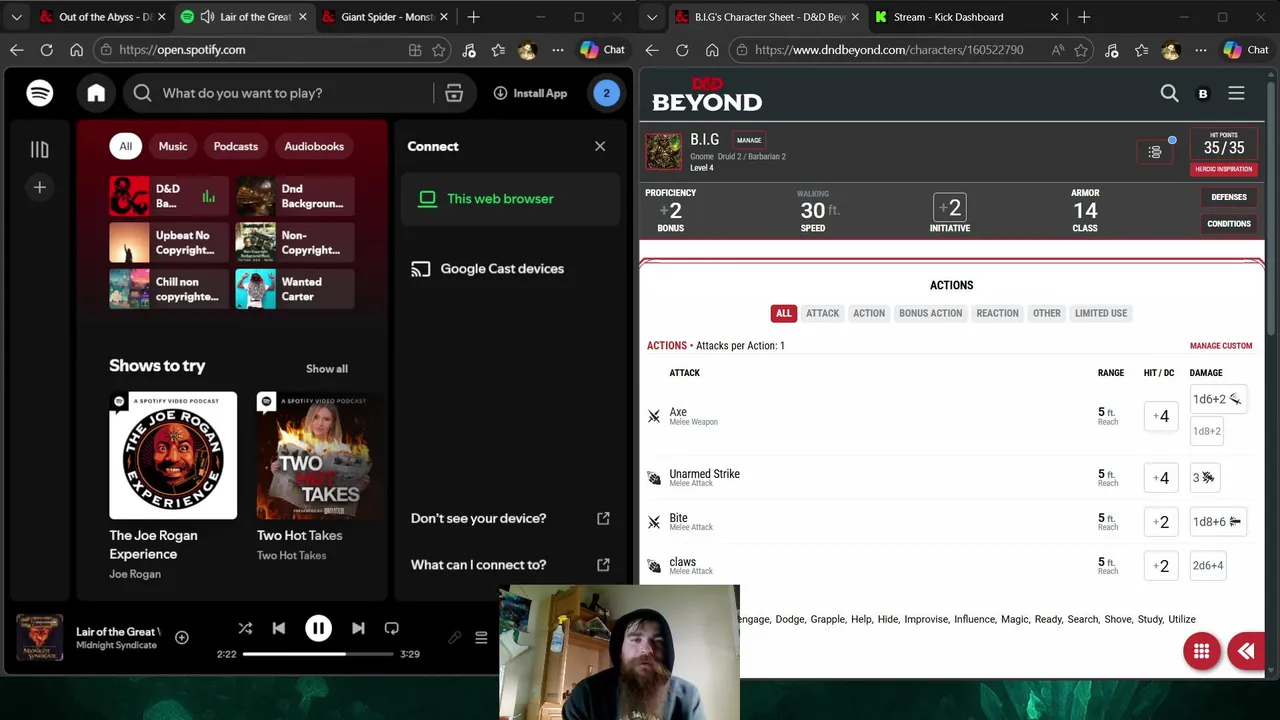Select the All filter chip in Spotify

[x=126, y=146]
